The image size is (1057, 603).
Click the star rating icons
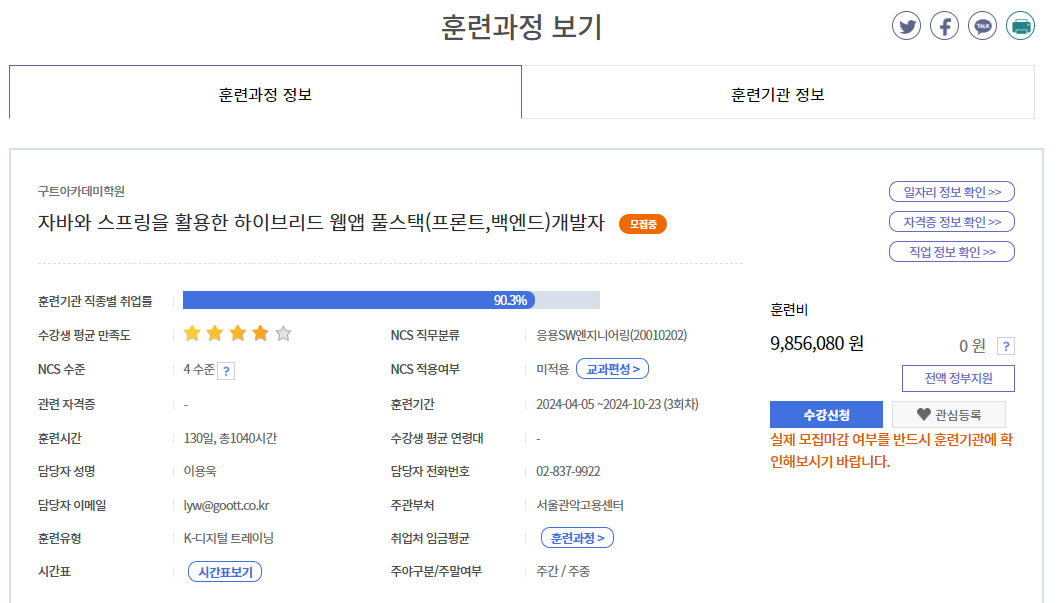(237, 334)
